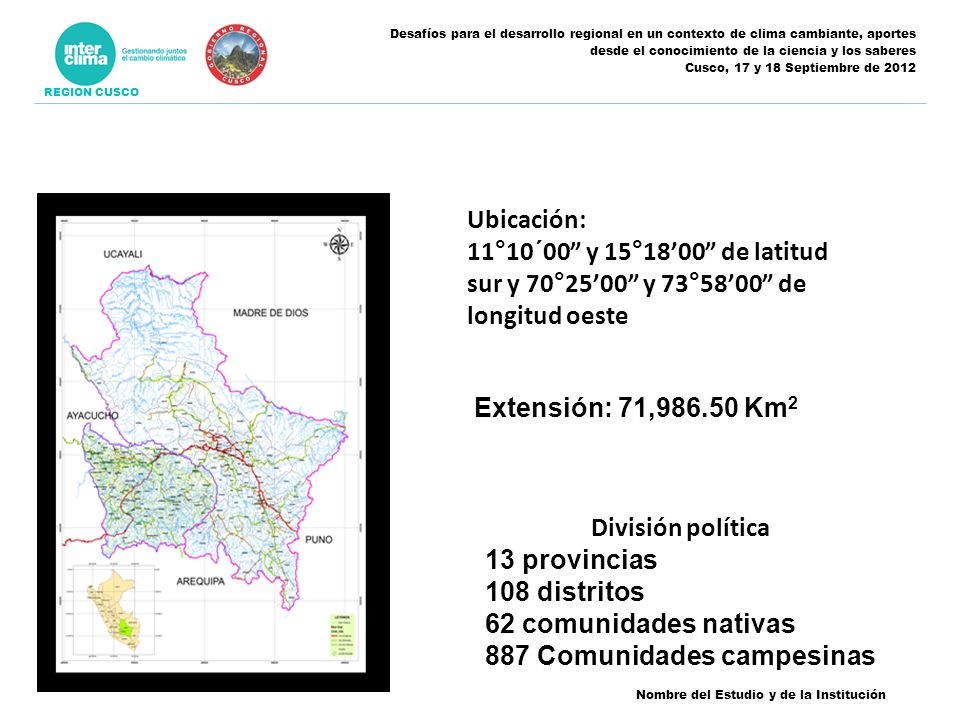Click the MADRE DE DIOS map label
This screenshot has width=960, height=720.
point(271,313)
